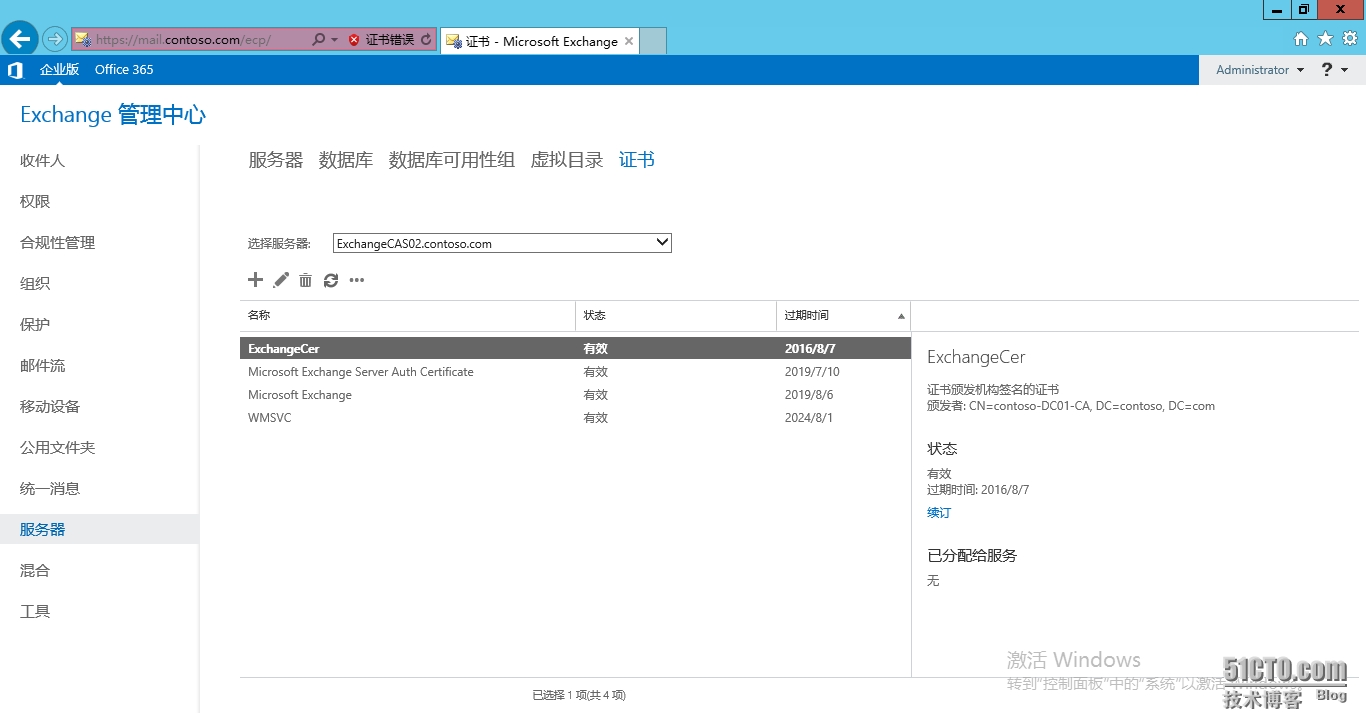Open the more options (...) icon
1366x728 pixels.
[x=356, y=281]
